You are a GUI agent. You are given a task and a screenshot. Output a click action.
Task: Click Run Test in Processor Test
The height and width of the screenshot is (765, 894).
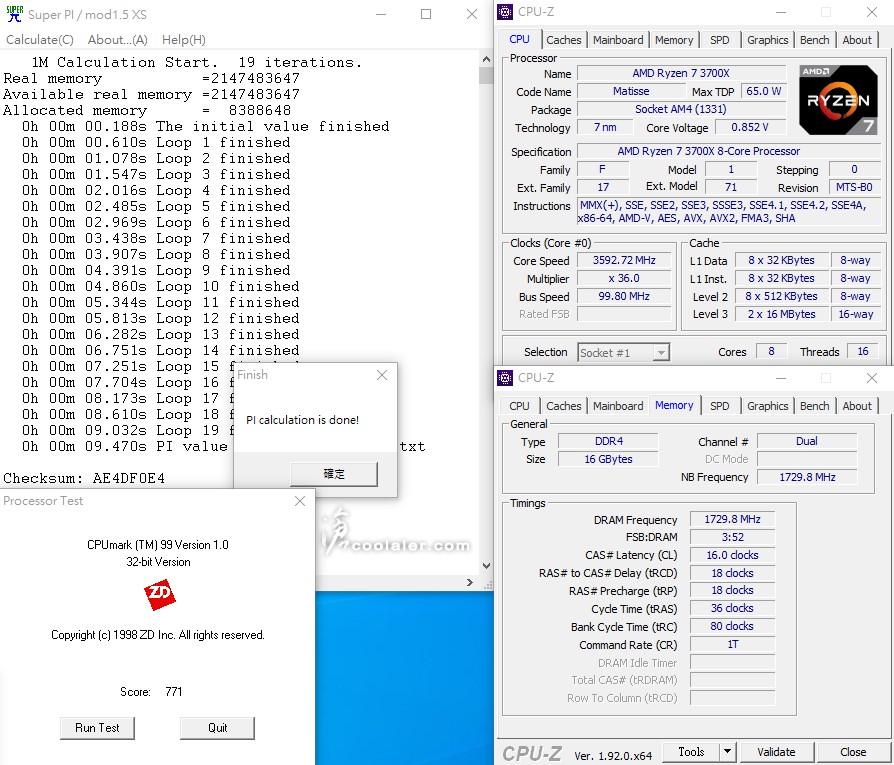[97, 728]
